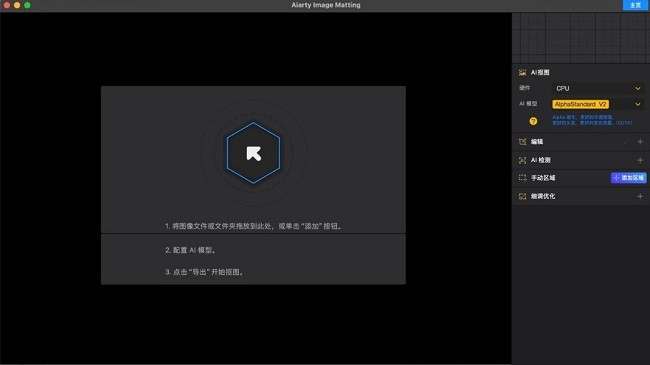Expand the AI 检测 section with plus
Viewport: 650px width, 365px height.
click(640, 160)
